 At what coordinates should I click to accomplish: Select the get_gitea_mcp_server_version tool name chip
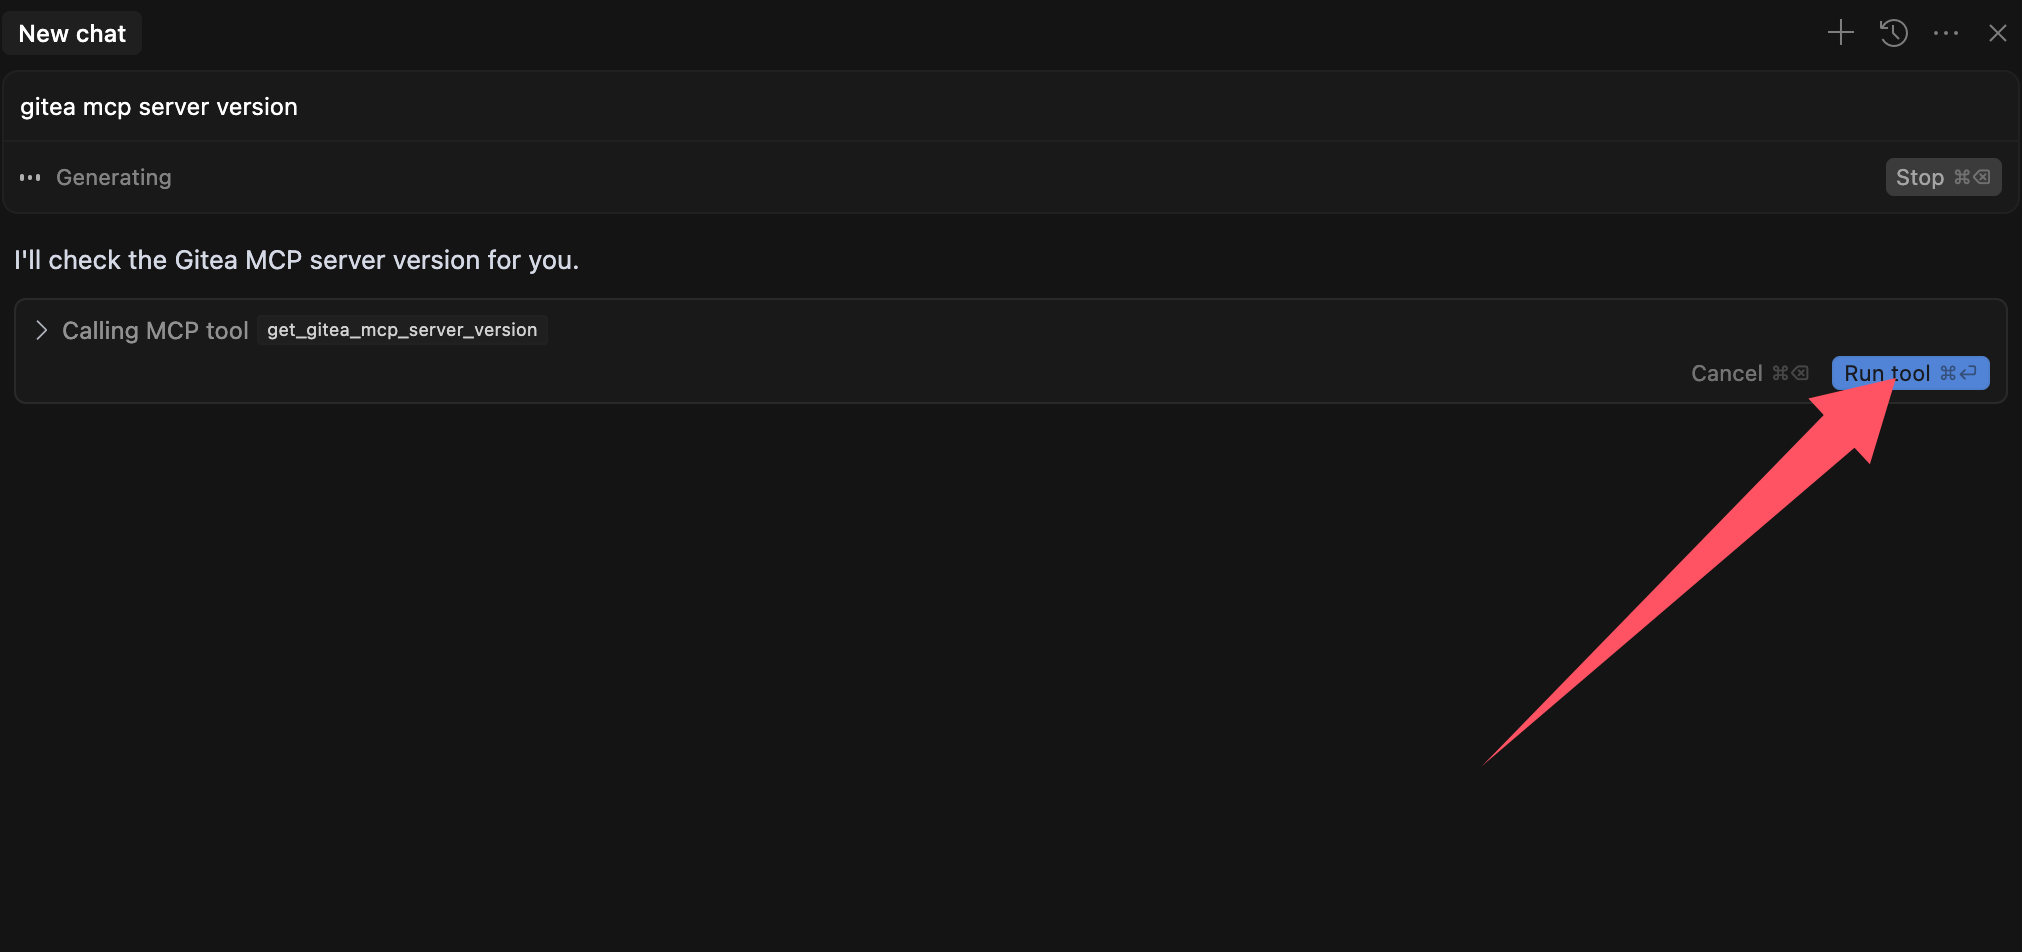pos(402,330)
